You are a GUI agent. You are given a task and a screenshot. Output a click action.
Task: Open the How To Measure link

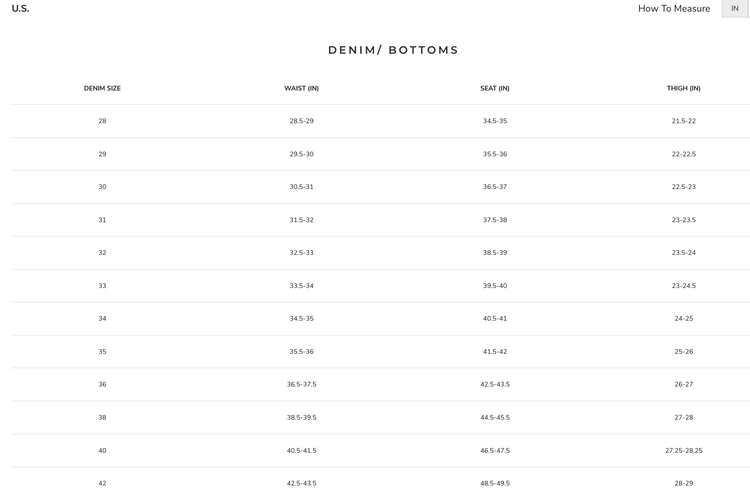point(674,9)
